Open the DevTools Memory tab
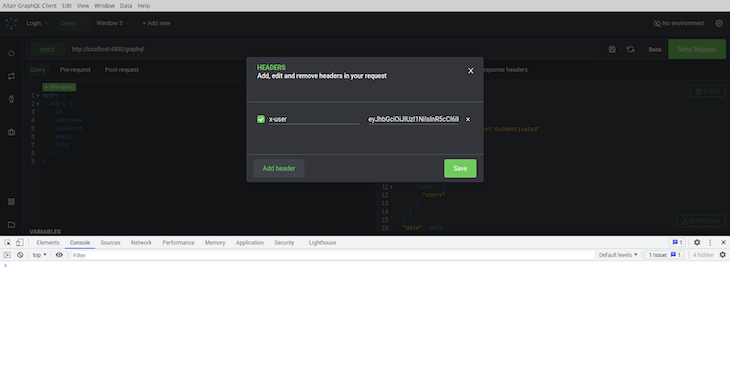Image resolution: width=730 pixels, height=382 pixels. tap(215, 242)
